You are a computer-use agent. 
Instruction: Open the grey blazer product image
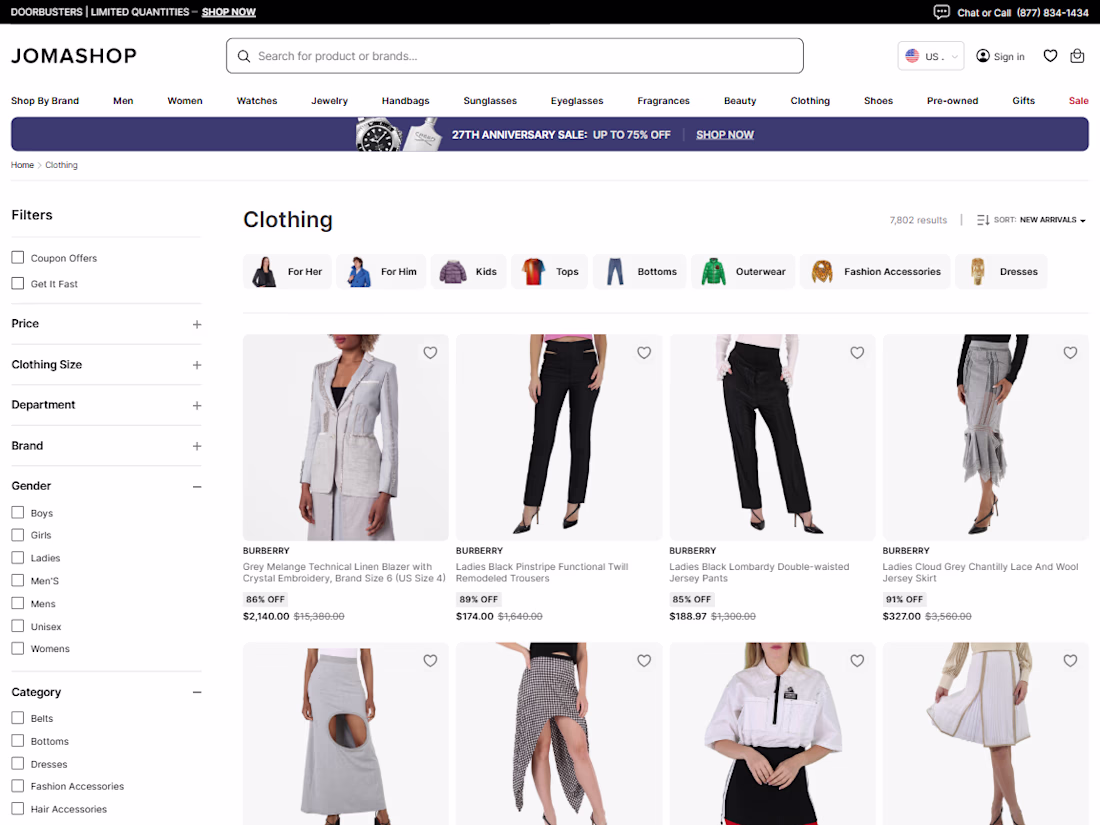tap(346, 437)
